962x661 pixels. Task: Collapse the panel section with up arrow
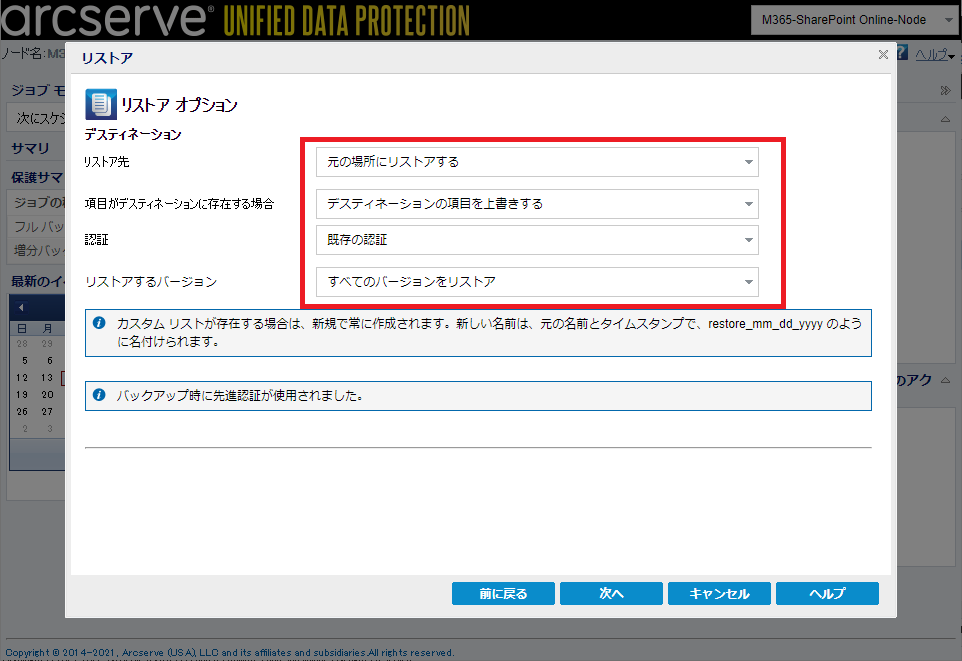pos(945,119)
